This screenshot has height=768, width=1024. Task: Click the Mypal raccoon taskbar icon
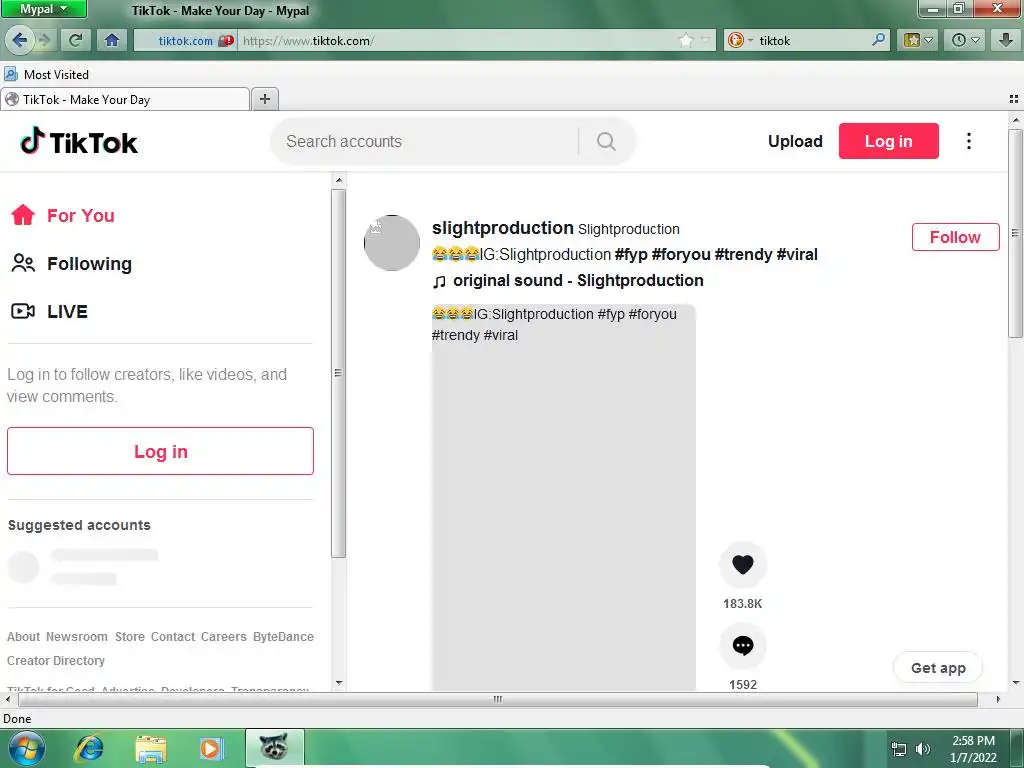tap(275, 748)
